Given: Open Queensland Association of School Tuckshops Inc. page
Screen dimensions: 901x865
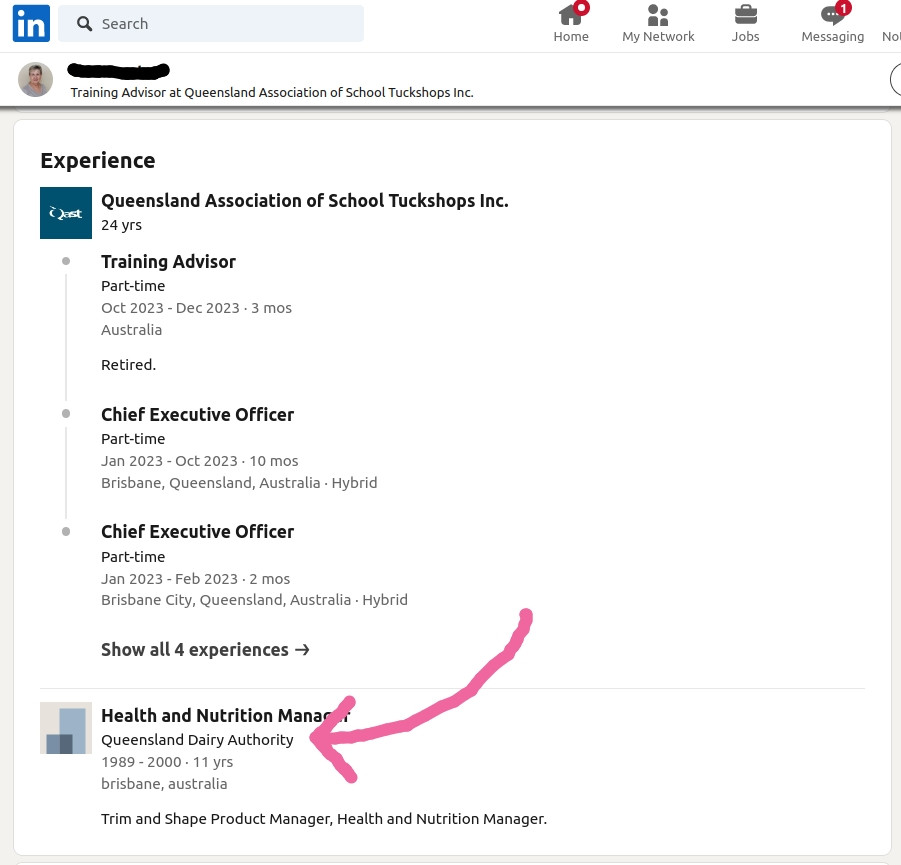Looking at the screenshot, I should point(305,201).
